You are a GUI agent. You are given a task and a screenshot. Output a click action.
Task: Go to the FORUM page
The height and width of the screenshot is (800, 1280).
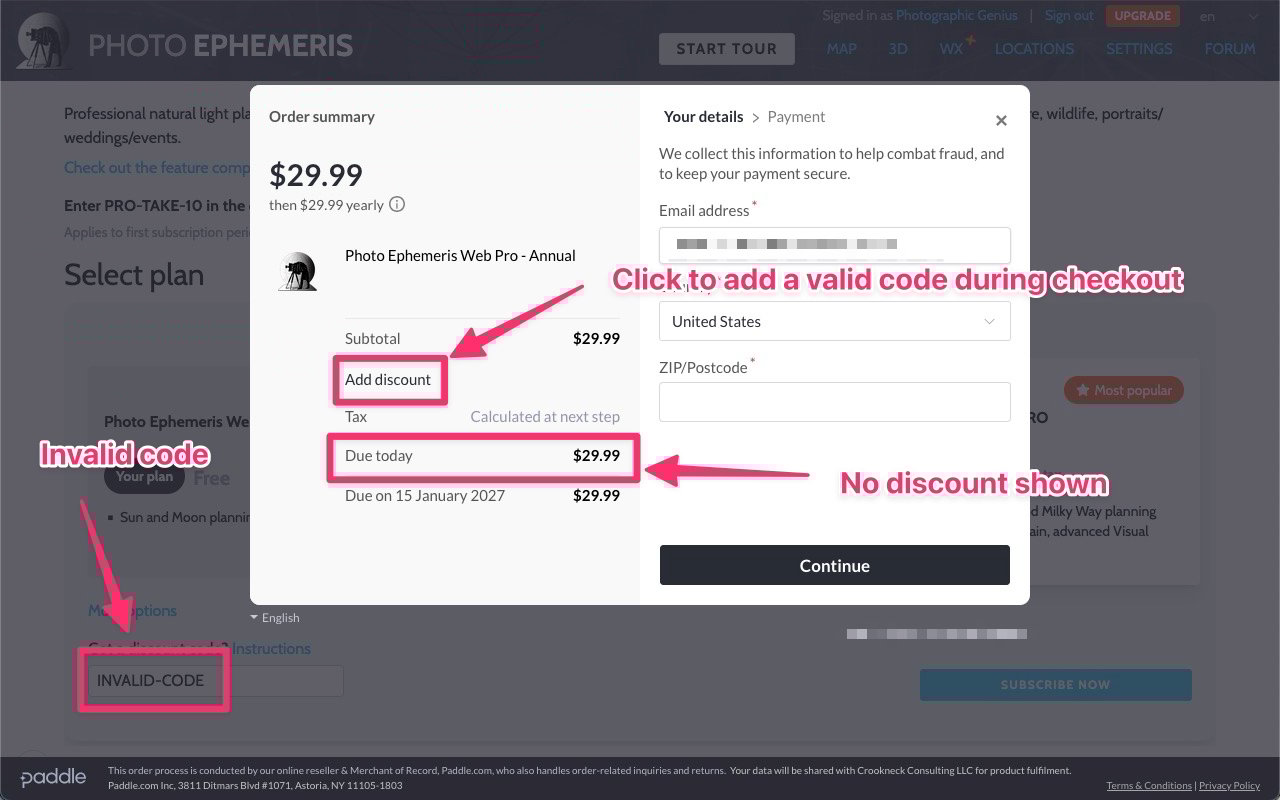pyautogui.click(x=1230, y=48)
